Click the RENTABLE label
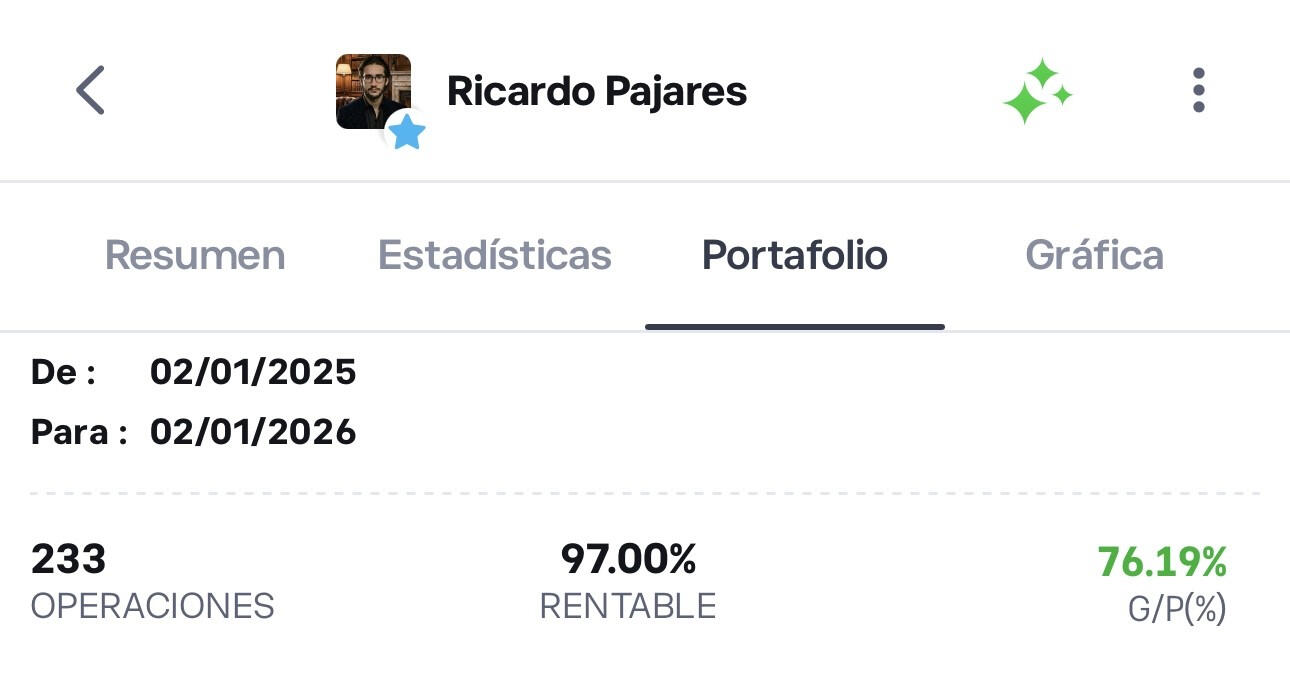1290x699 pixels. (628, 607)
